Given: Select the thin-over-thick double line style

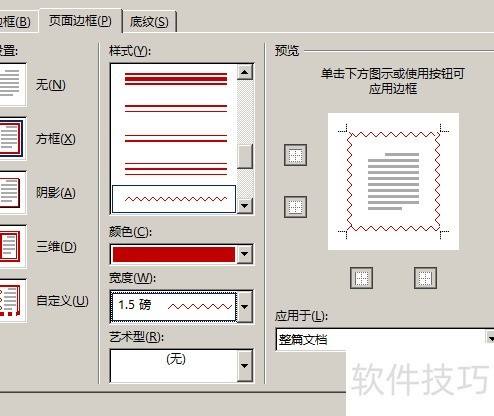Looking at the screenshot, I should pos(176,138).
